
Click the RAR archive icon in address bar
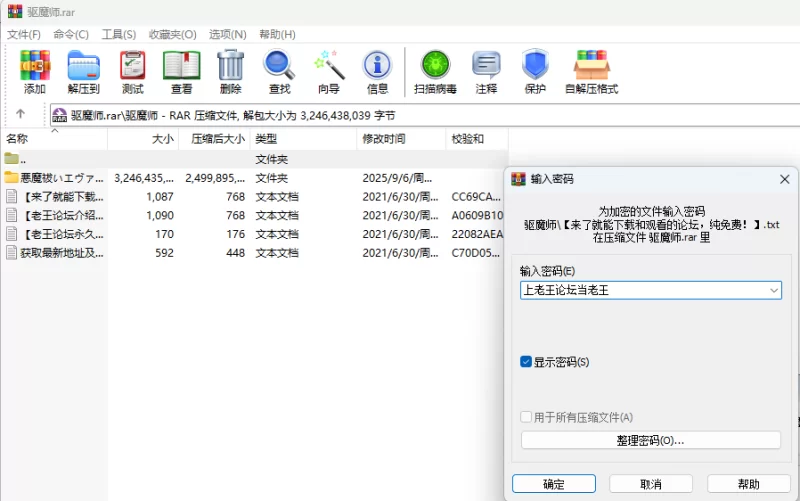click(x=60, y=115)
